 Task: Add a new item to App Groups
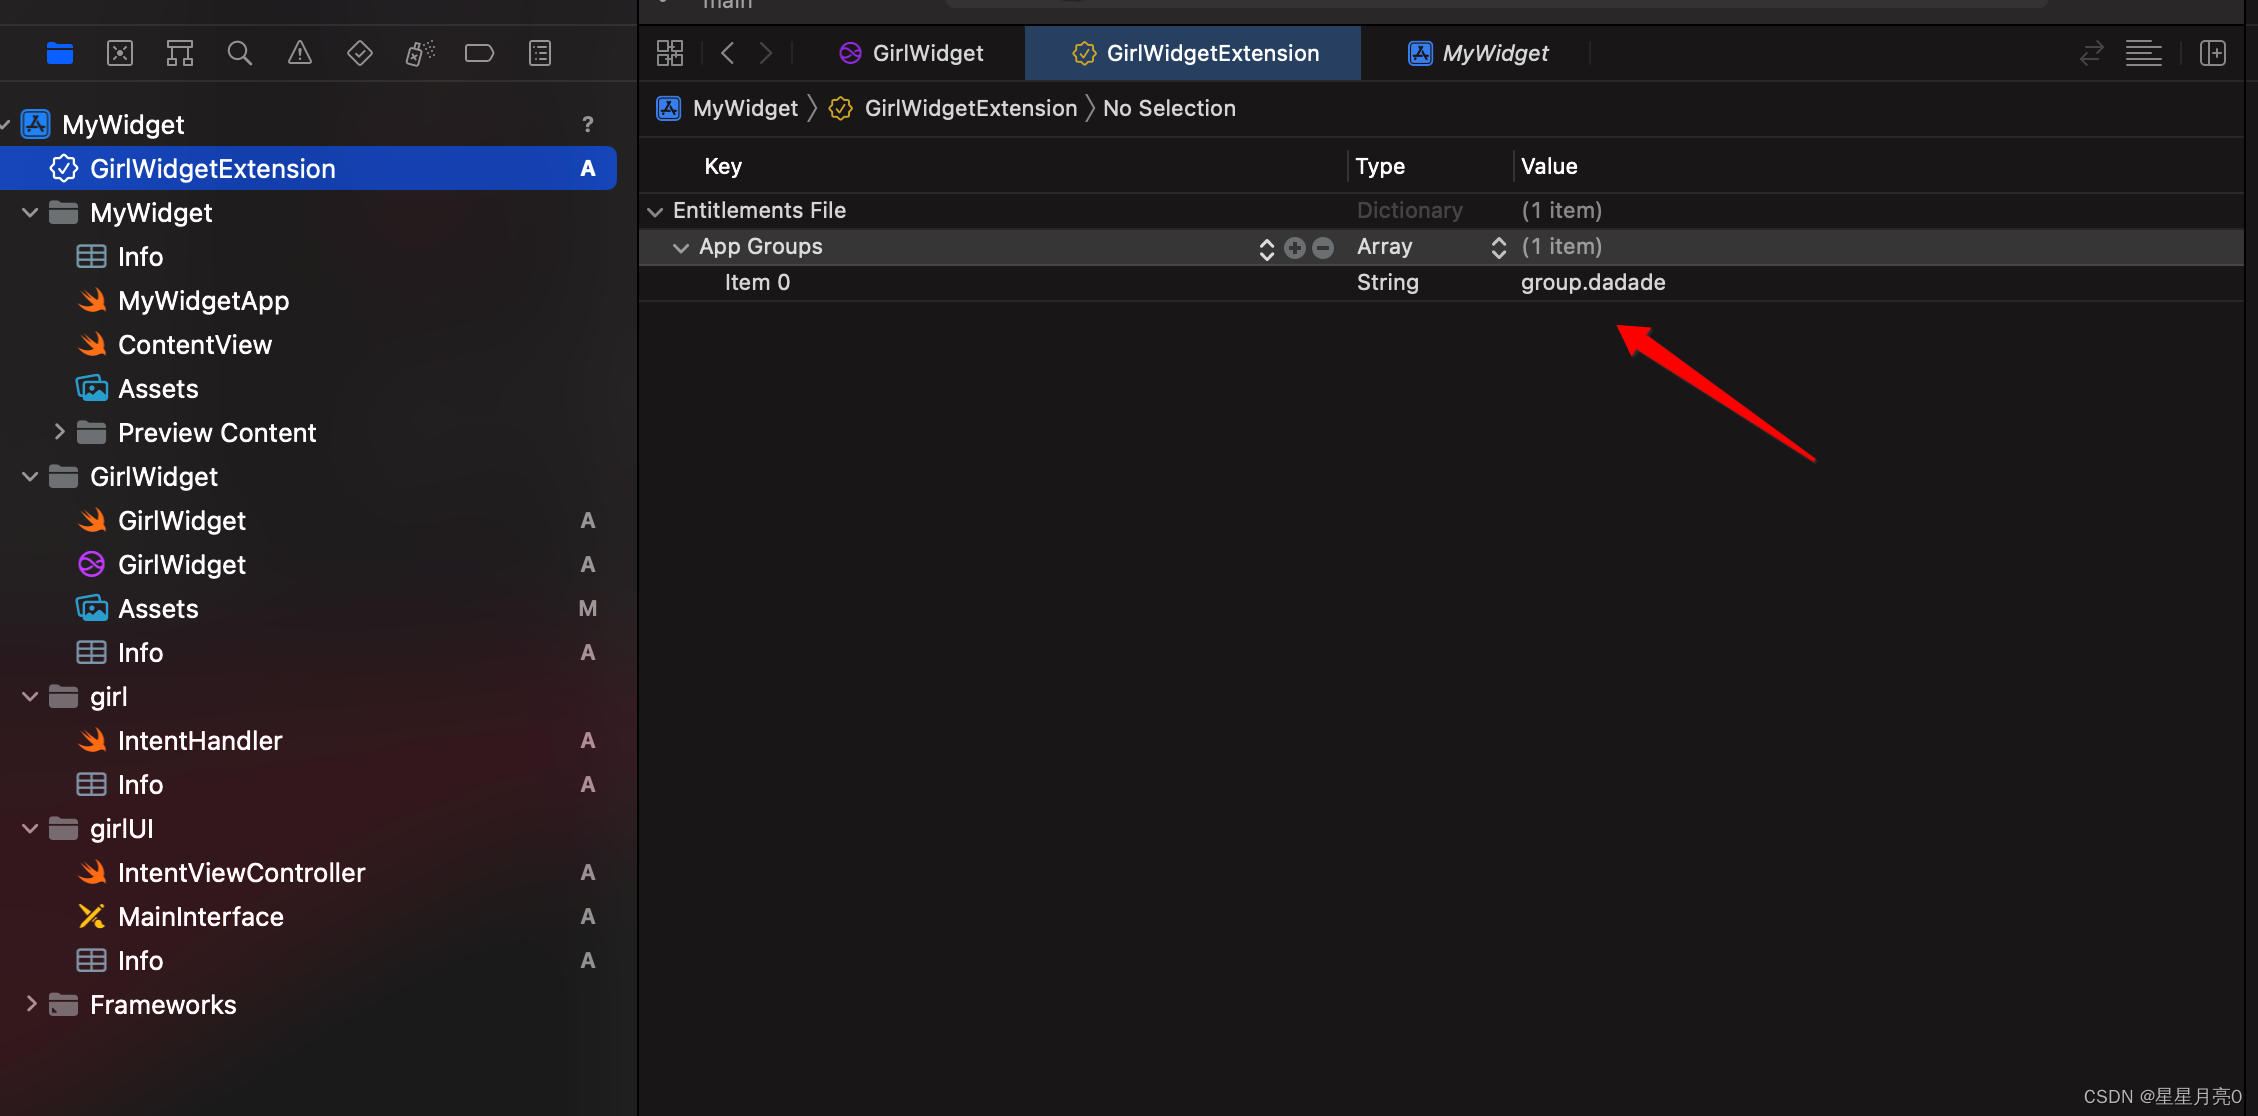pos(1295,248)
